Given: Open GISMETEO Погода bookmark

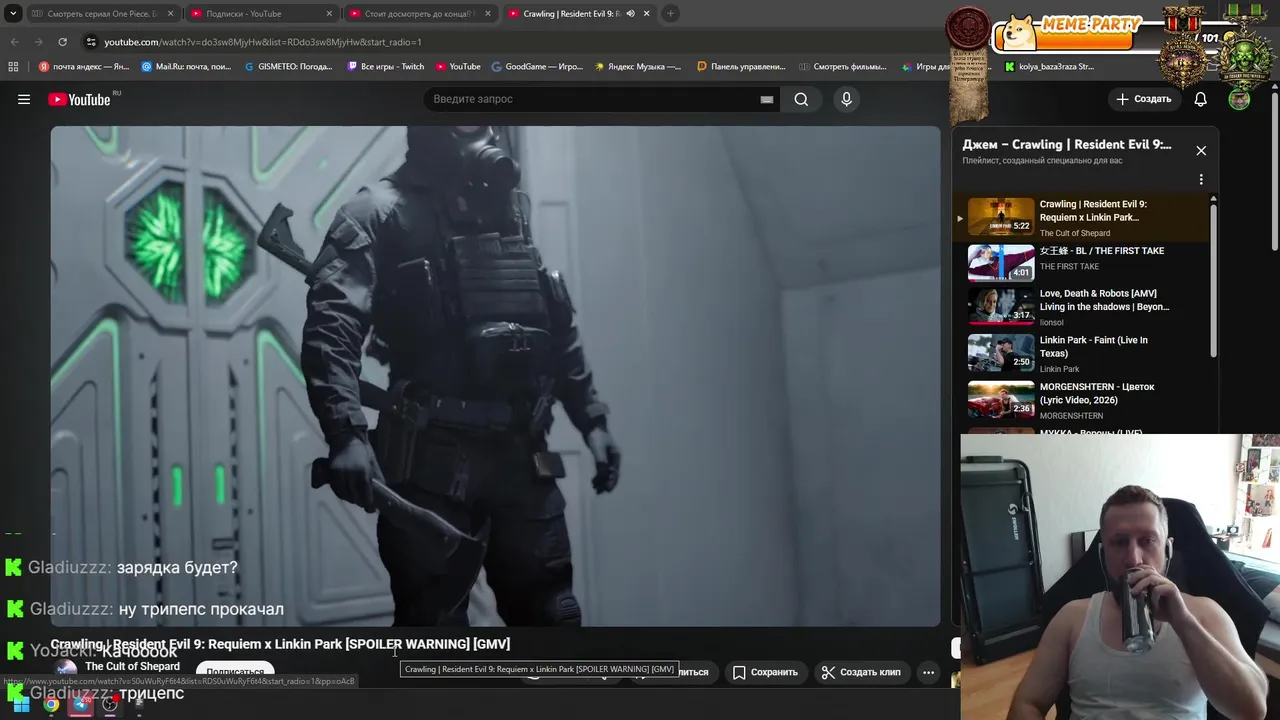Looking at the screenshot, I should [x=288, y=67].
